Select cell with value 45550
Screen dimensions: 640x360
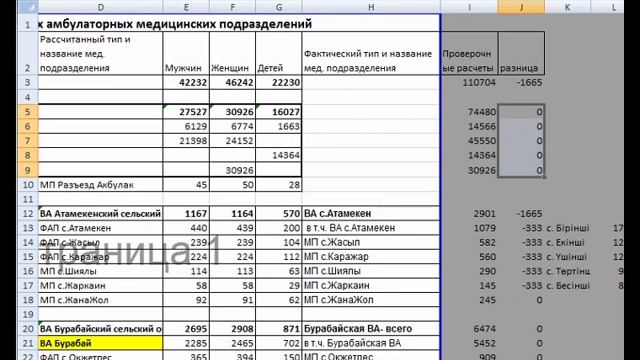[469, 141]
